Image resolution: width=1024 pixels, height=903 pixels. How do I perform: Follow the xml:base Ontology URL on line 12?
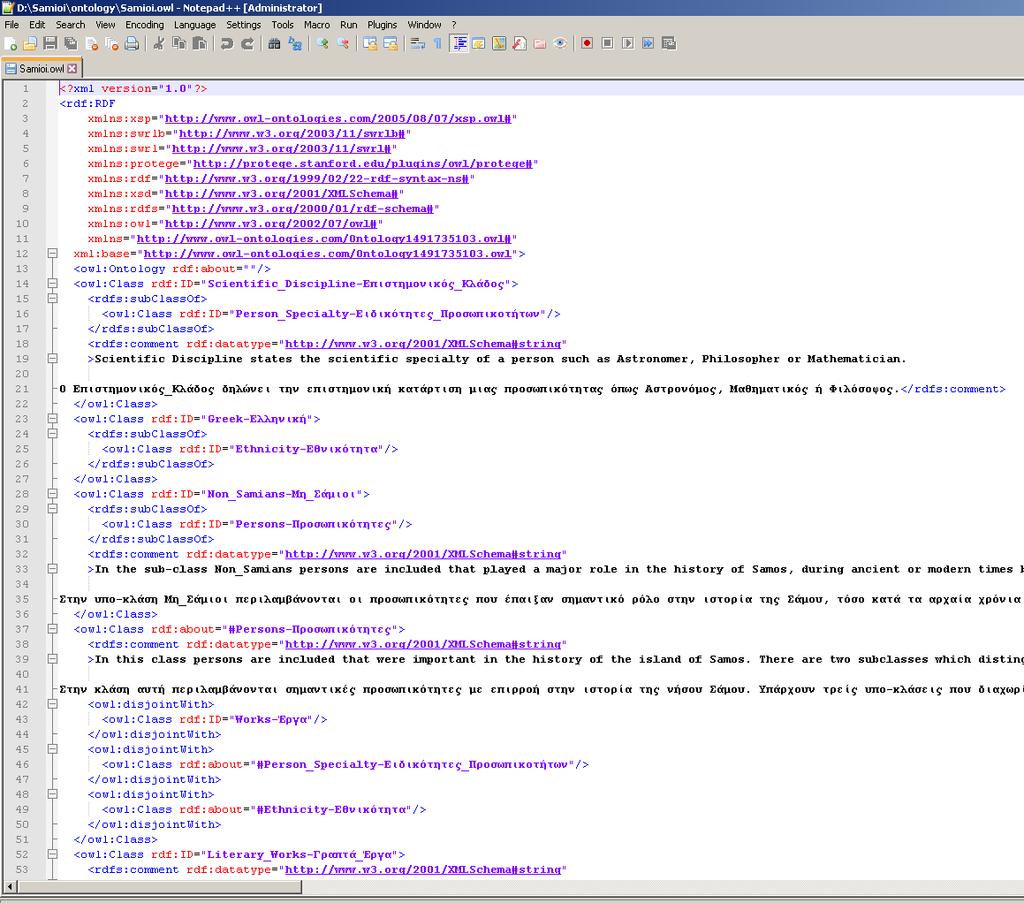pos(327,253)
